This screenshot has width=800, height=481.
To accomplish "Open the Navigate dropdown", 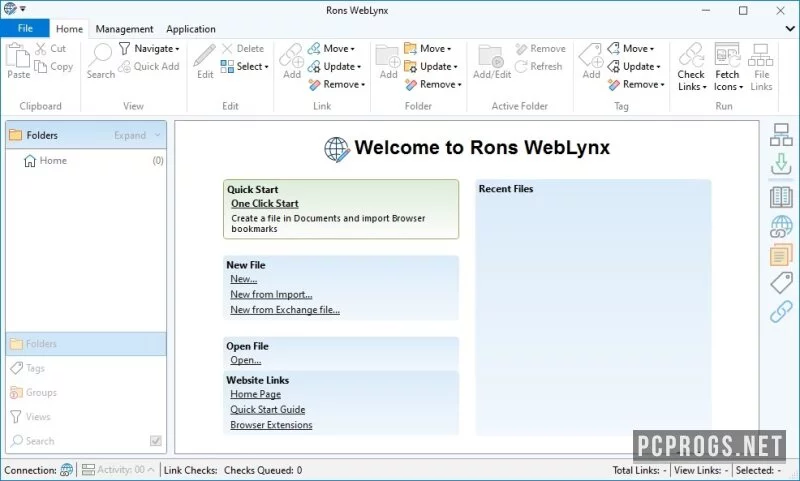I will pos(149,48).
